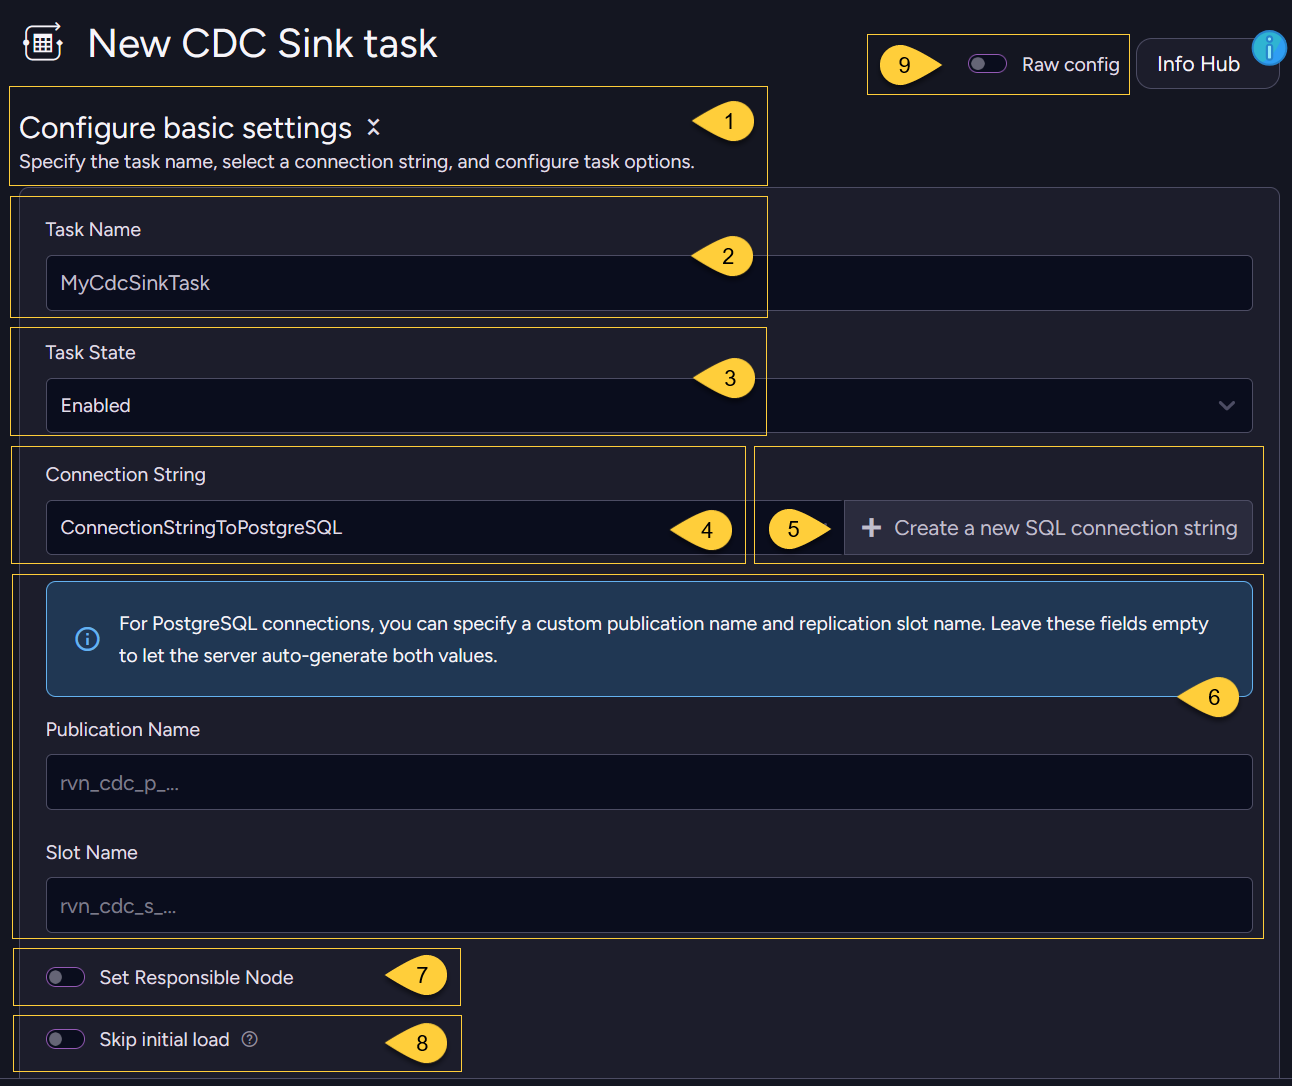1292x1086 pixels.
Task: Click the help icon beside Skip initial load
Action: [250, 1039]
